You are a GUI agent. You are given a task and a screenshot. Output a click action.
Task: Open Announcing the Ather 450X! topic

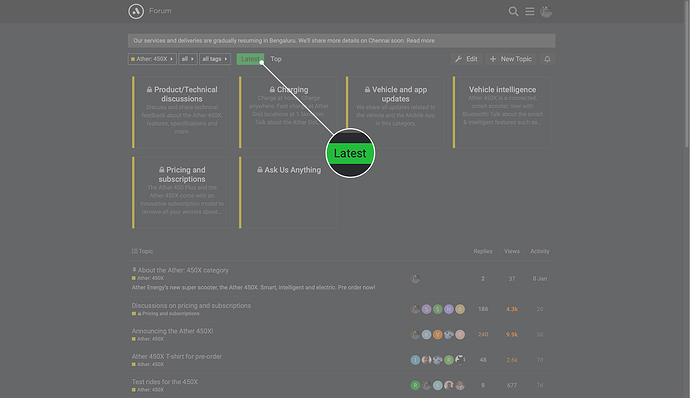coord(172,331)
